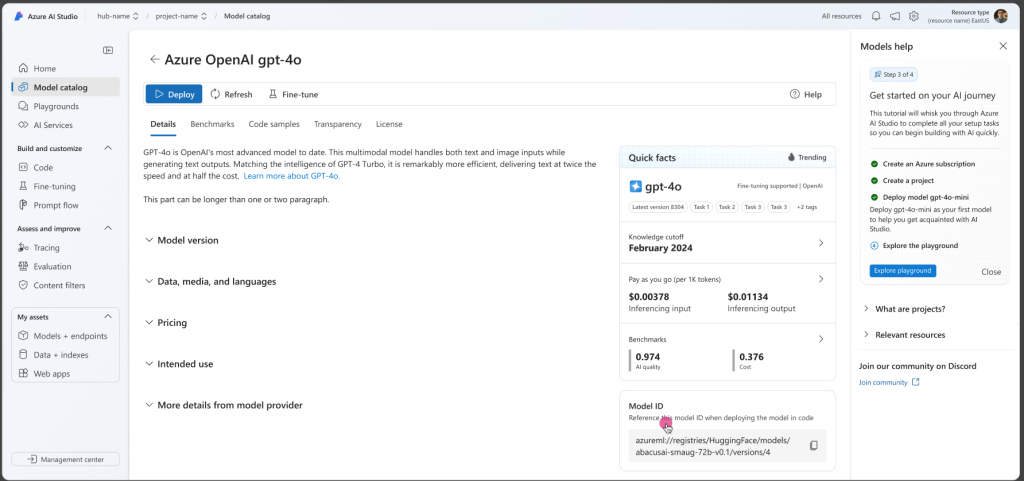
Task: Close the Models help panel
Action: [x=1003, y=46]
